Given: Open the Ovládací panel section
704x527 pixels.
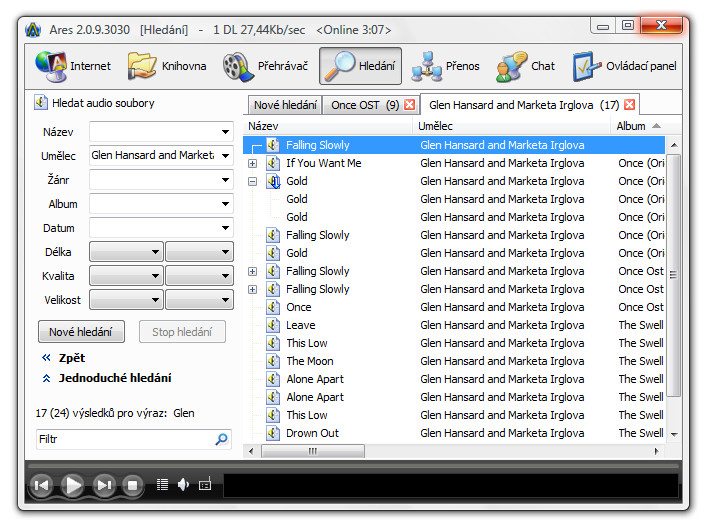Looking at the screenshot, I should pos(624,66).
